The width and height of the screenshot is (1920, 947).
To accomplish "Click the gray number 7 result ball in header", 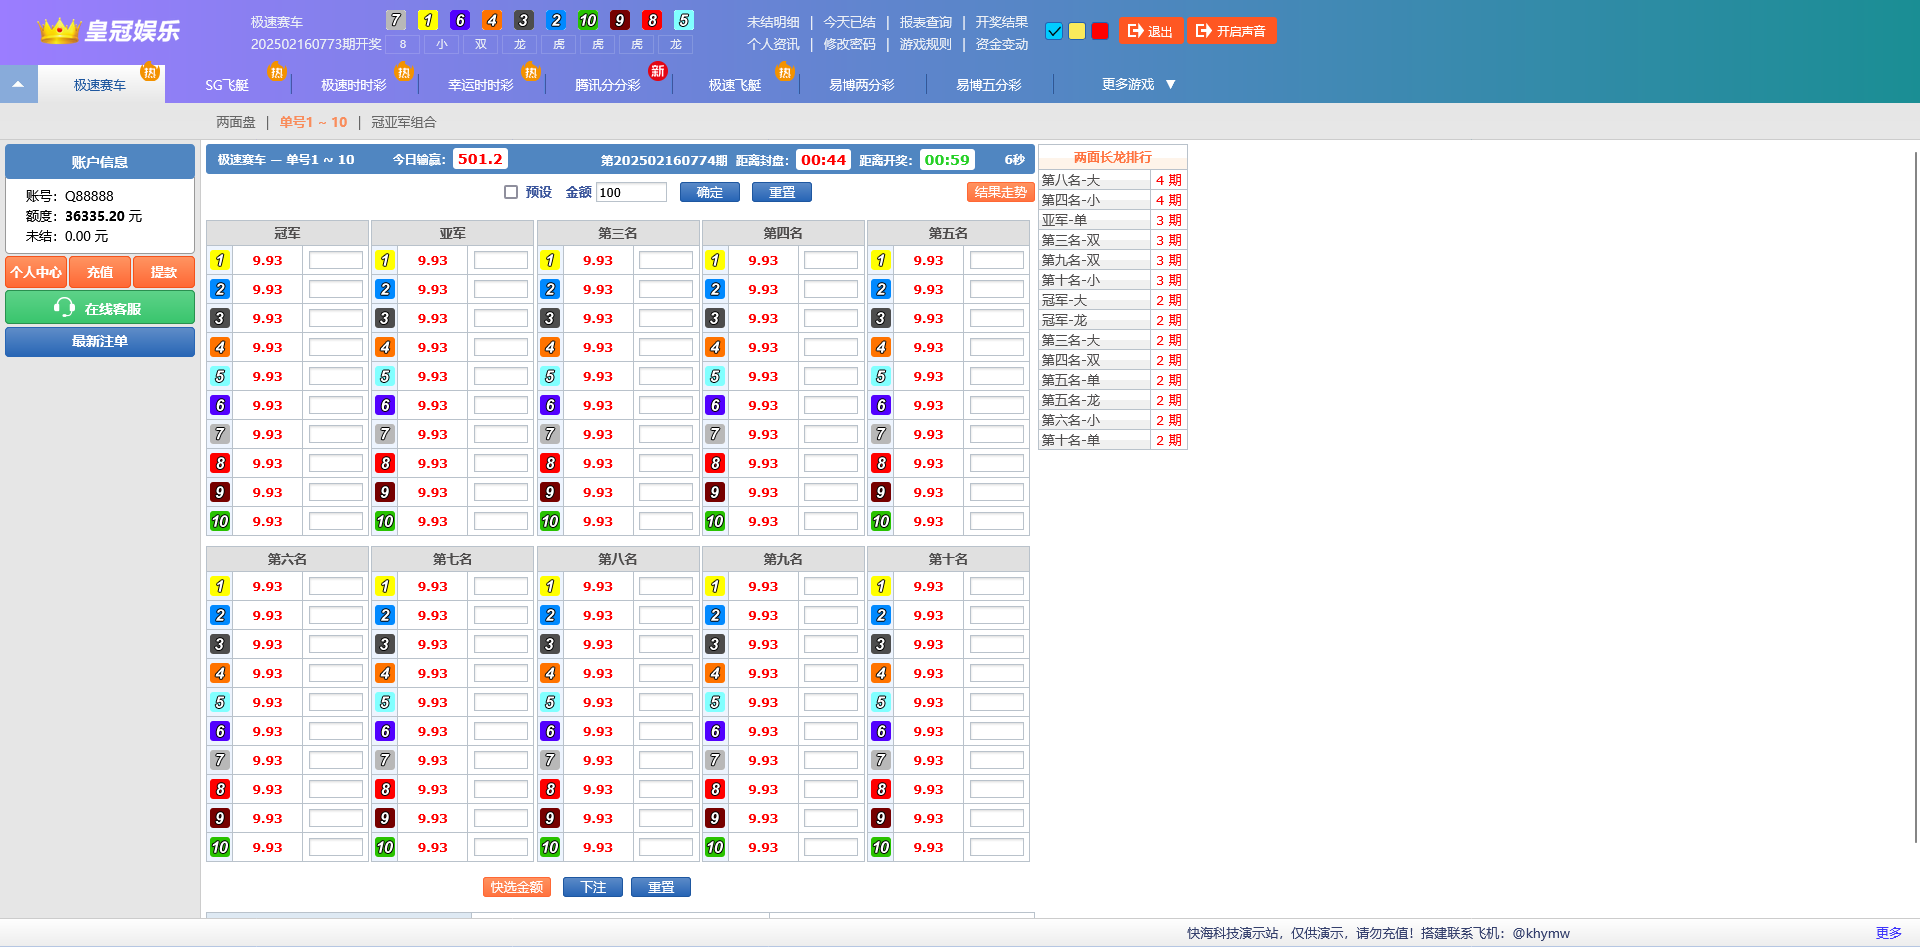I will click(396, 20).
